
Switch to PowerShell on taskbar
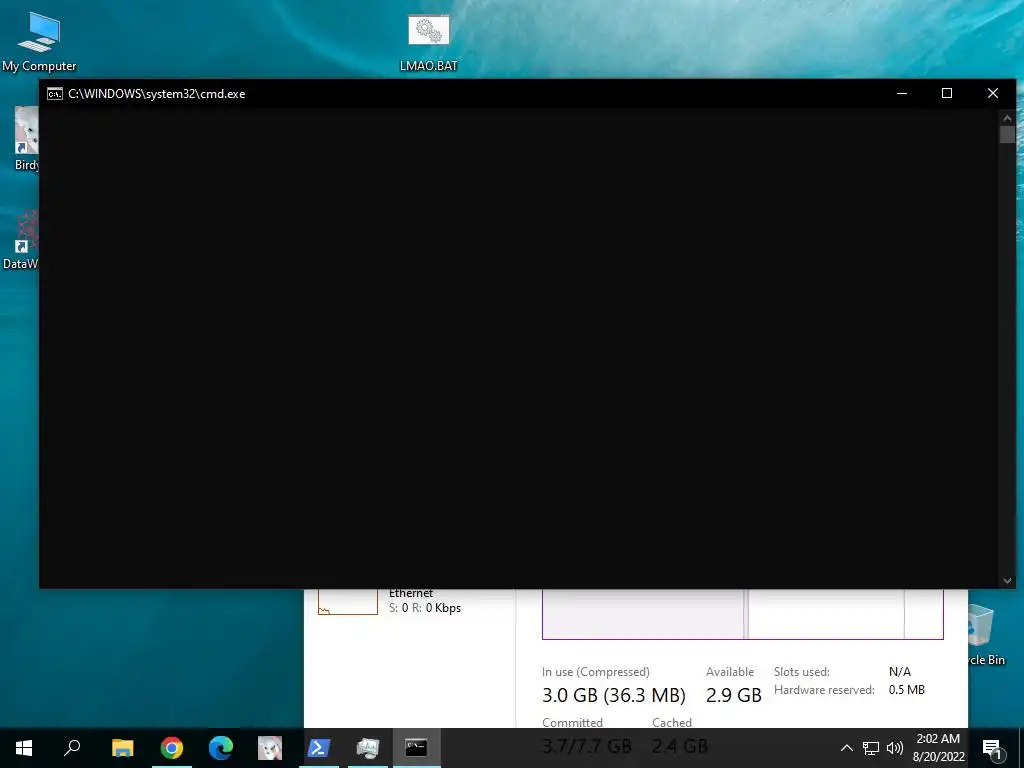pos(319,748)
